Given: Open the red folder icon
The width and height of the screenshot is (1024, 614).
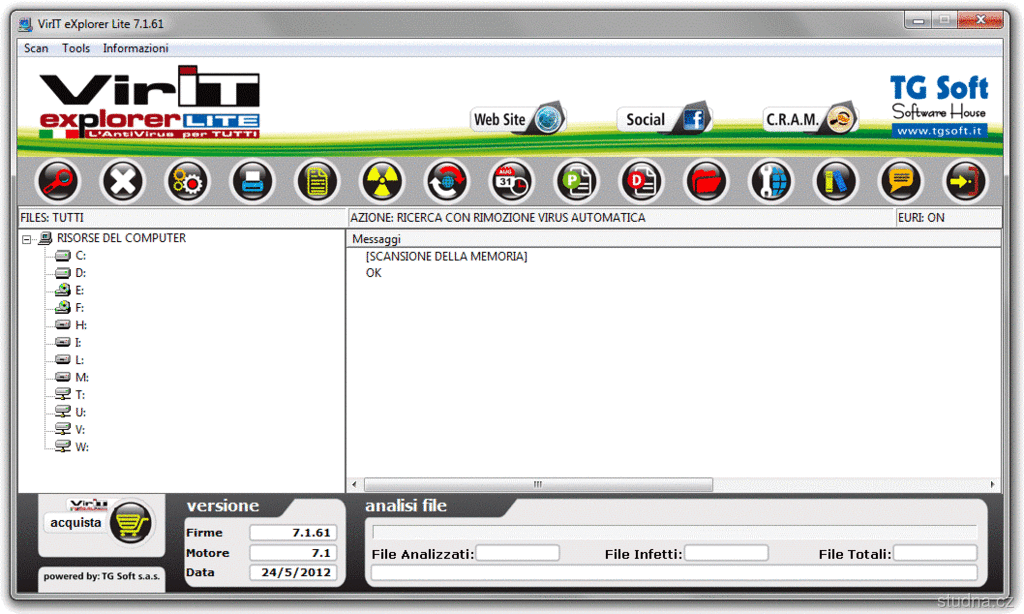Looking at the screenshot, I should coord(706,182).
